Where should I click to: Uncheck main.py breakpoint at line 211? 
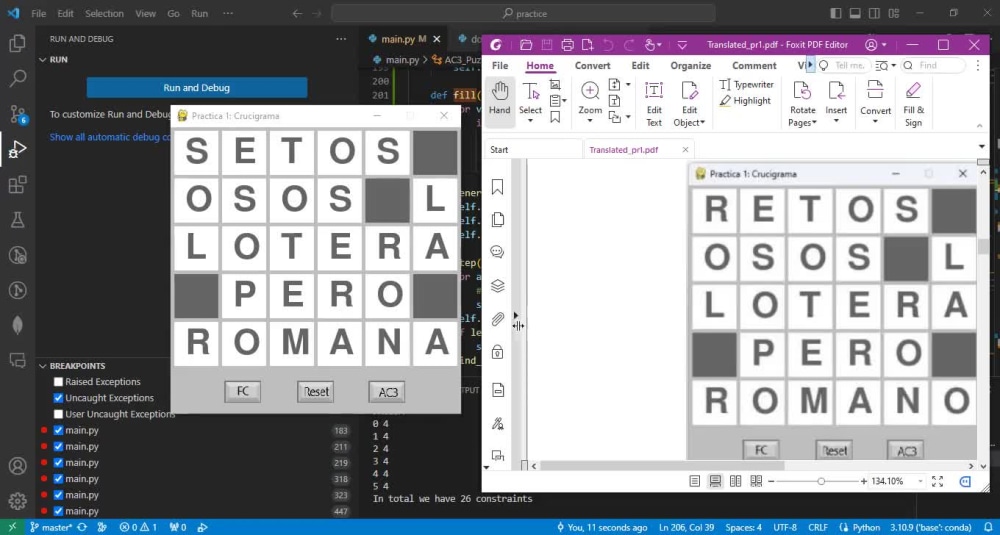point(58,446)
